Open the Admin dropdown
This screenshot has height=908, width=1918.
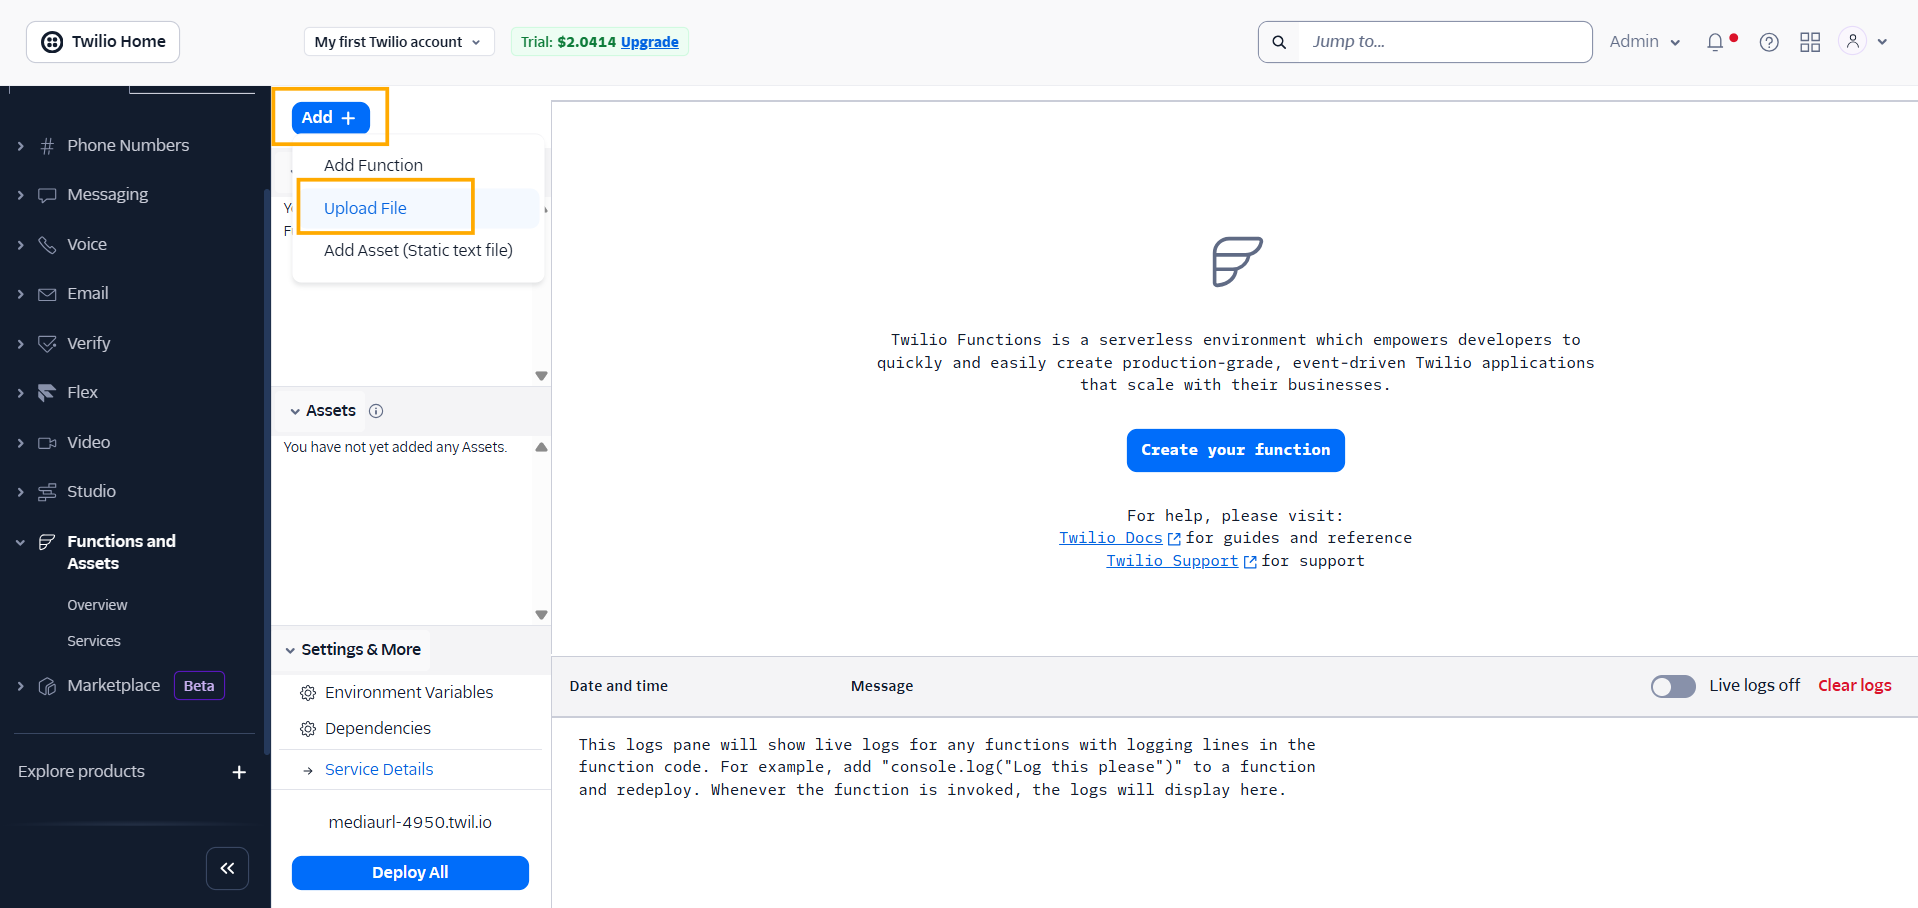click(x=1645, y=42)
